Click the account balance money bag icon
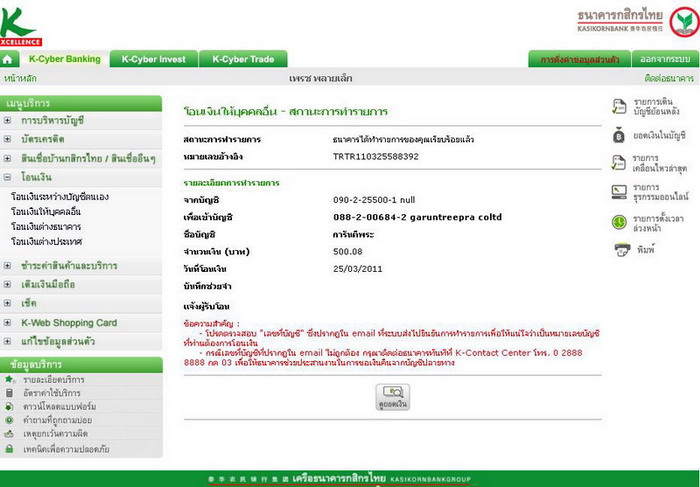700x487 pixels. pyautogui.click(x=618, y=134)
